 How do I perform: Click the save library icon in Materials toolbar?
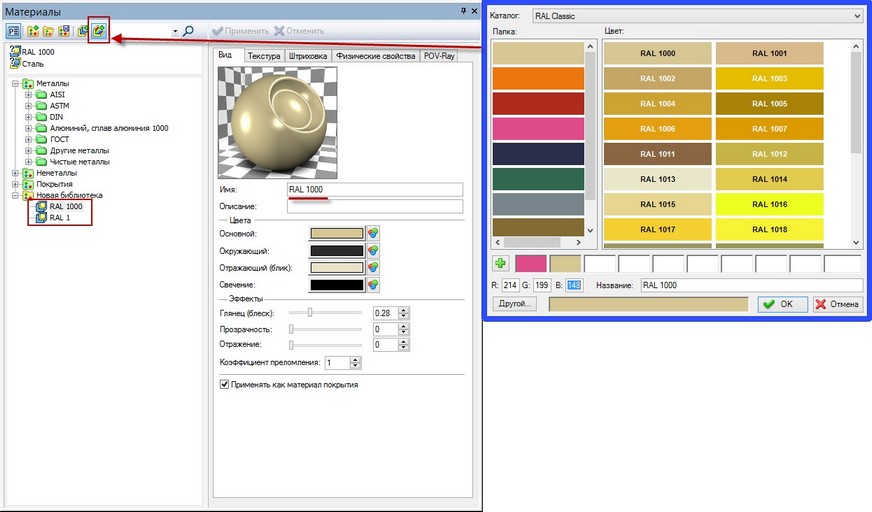pyautogui.click(x=64, y=31)
